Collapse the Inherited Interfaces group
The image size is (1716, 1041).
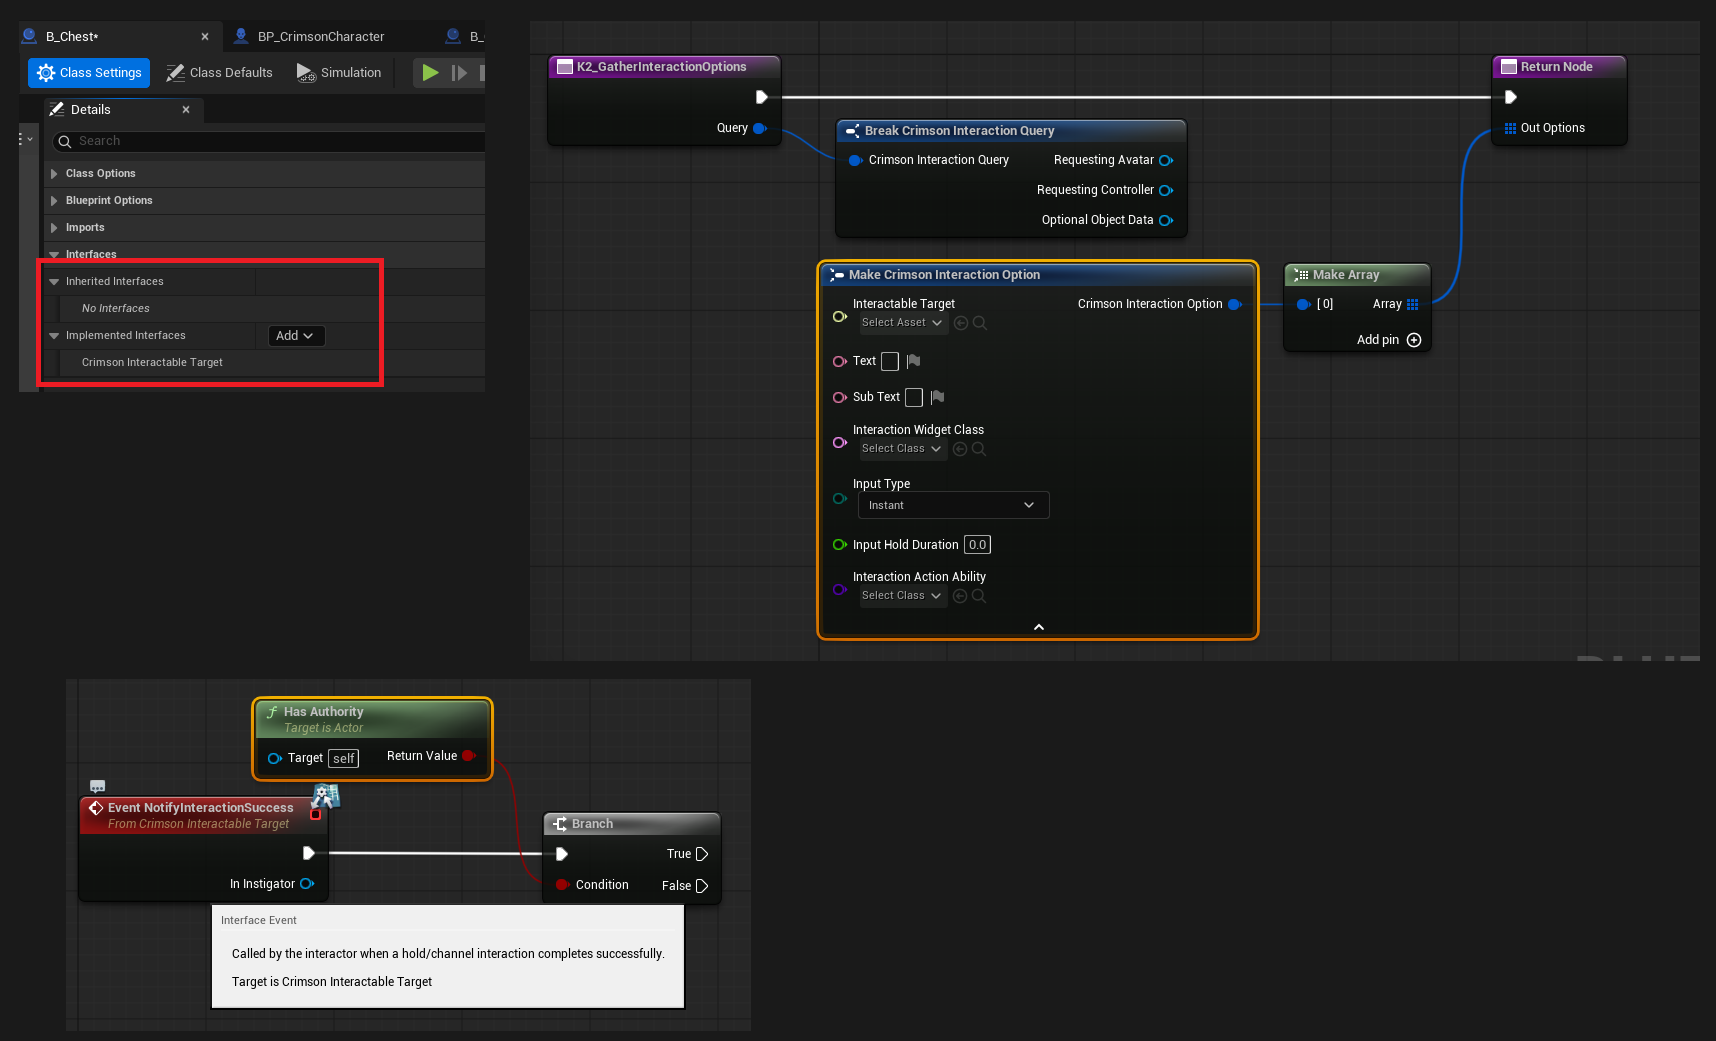pyautogui.click(x=54, y=282)
